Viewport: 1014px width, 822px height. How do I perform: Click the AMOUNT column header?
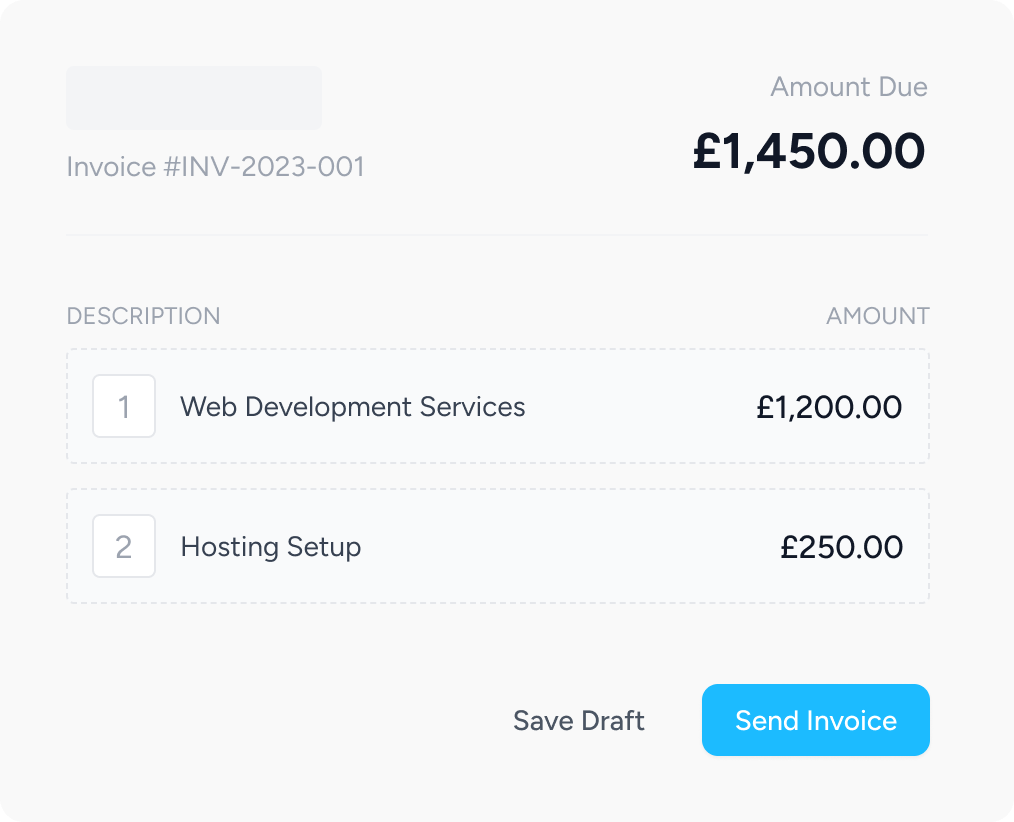coord(877,315)
